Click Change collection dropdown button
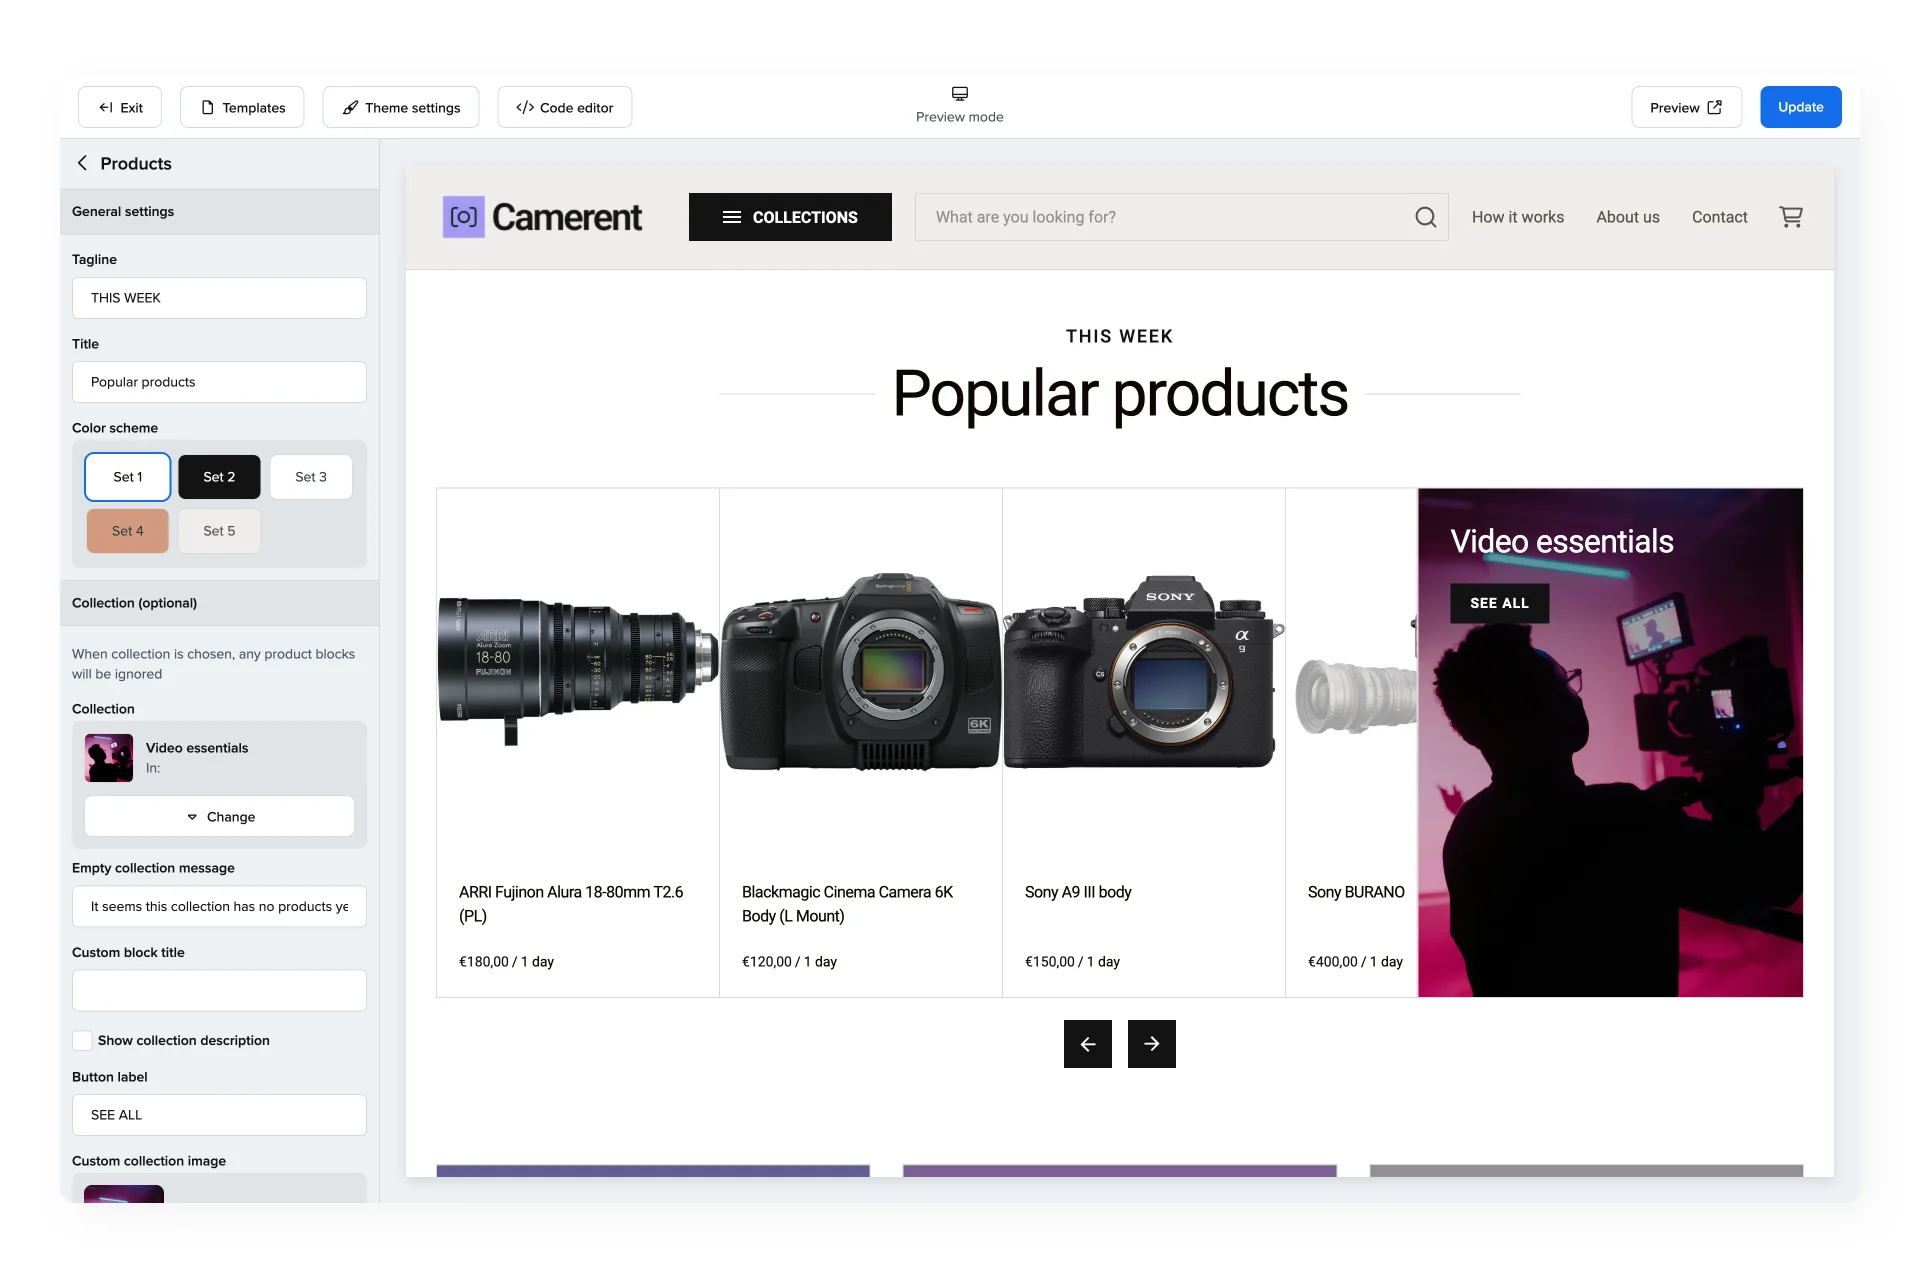Screen dimensions: 1920x1280 [x=219, y=816]
